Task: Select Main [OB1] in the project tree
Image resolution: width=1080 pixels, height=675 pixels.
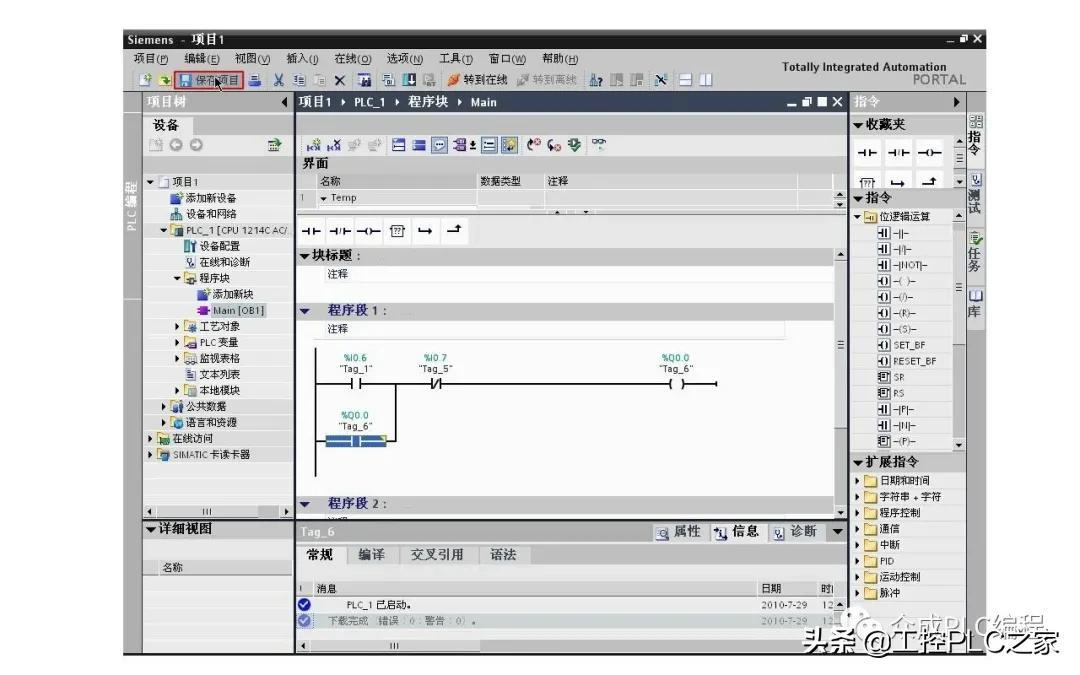Action: 238,311
